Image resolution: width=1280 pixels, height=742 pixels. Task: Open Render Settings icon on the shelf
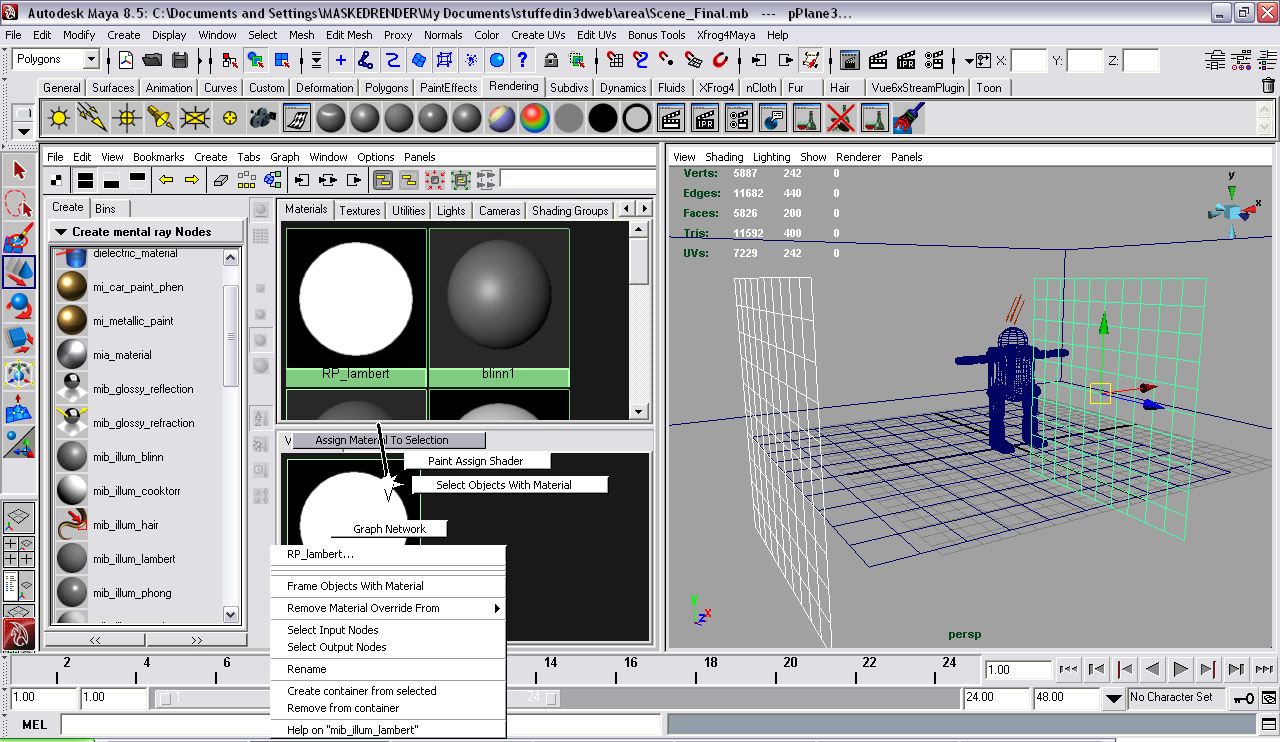(x=738, y=119)
